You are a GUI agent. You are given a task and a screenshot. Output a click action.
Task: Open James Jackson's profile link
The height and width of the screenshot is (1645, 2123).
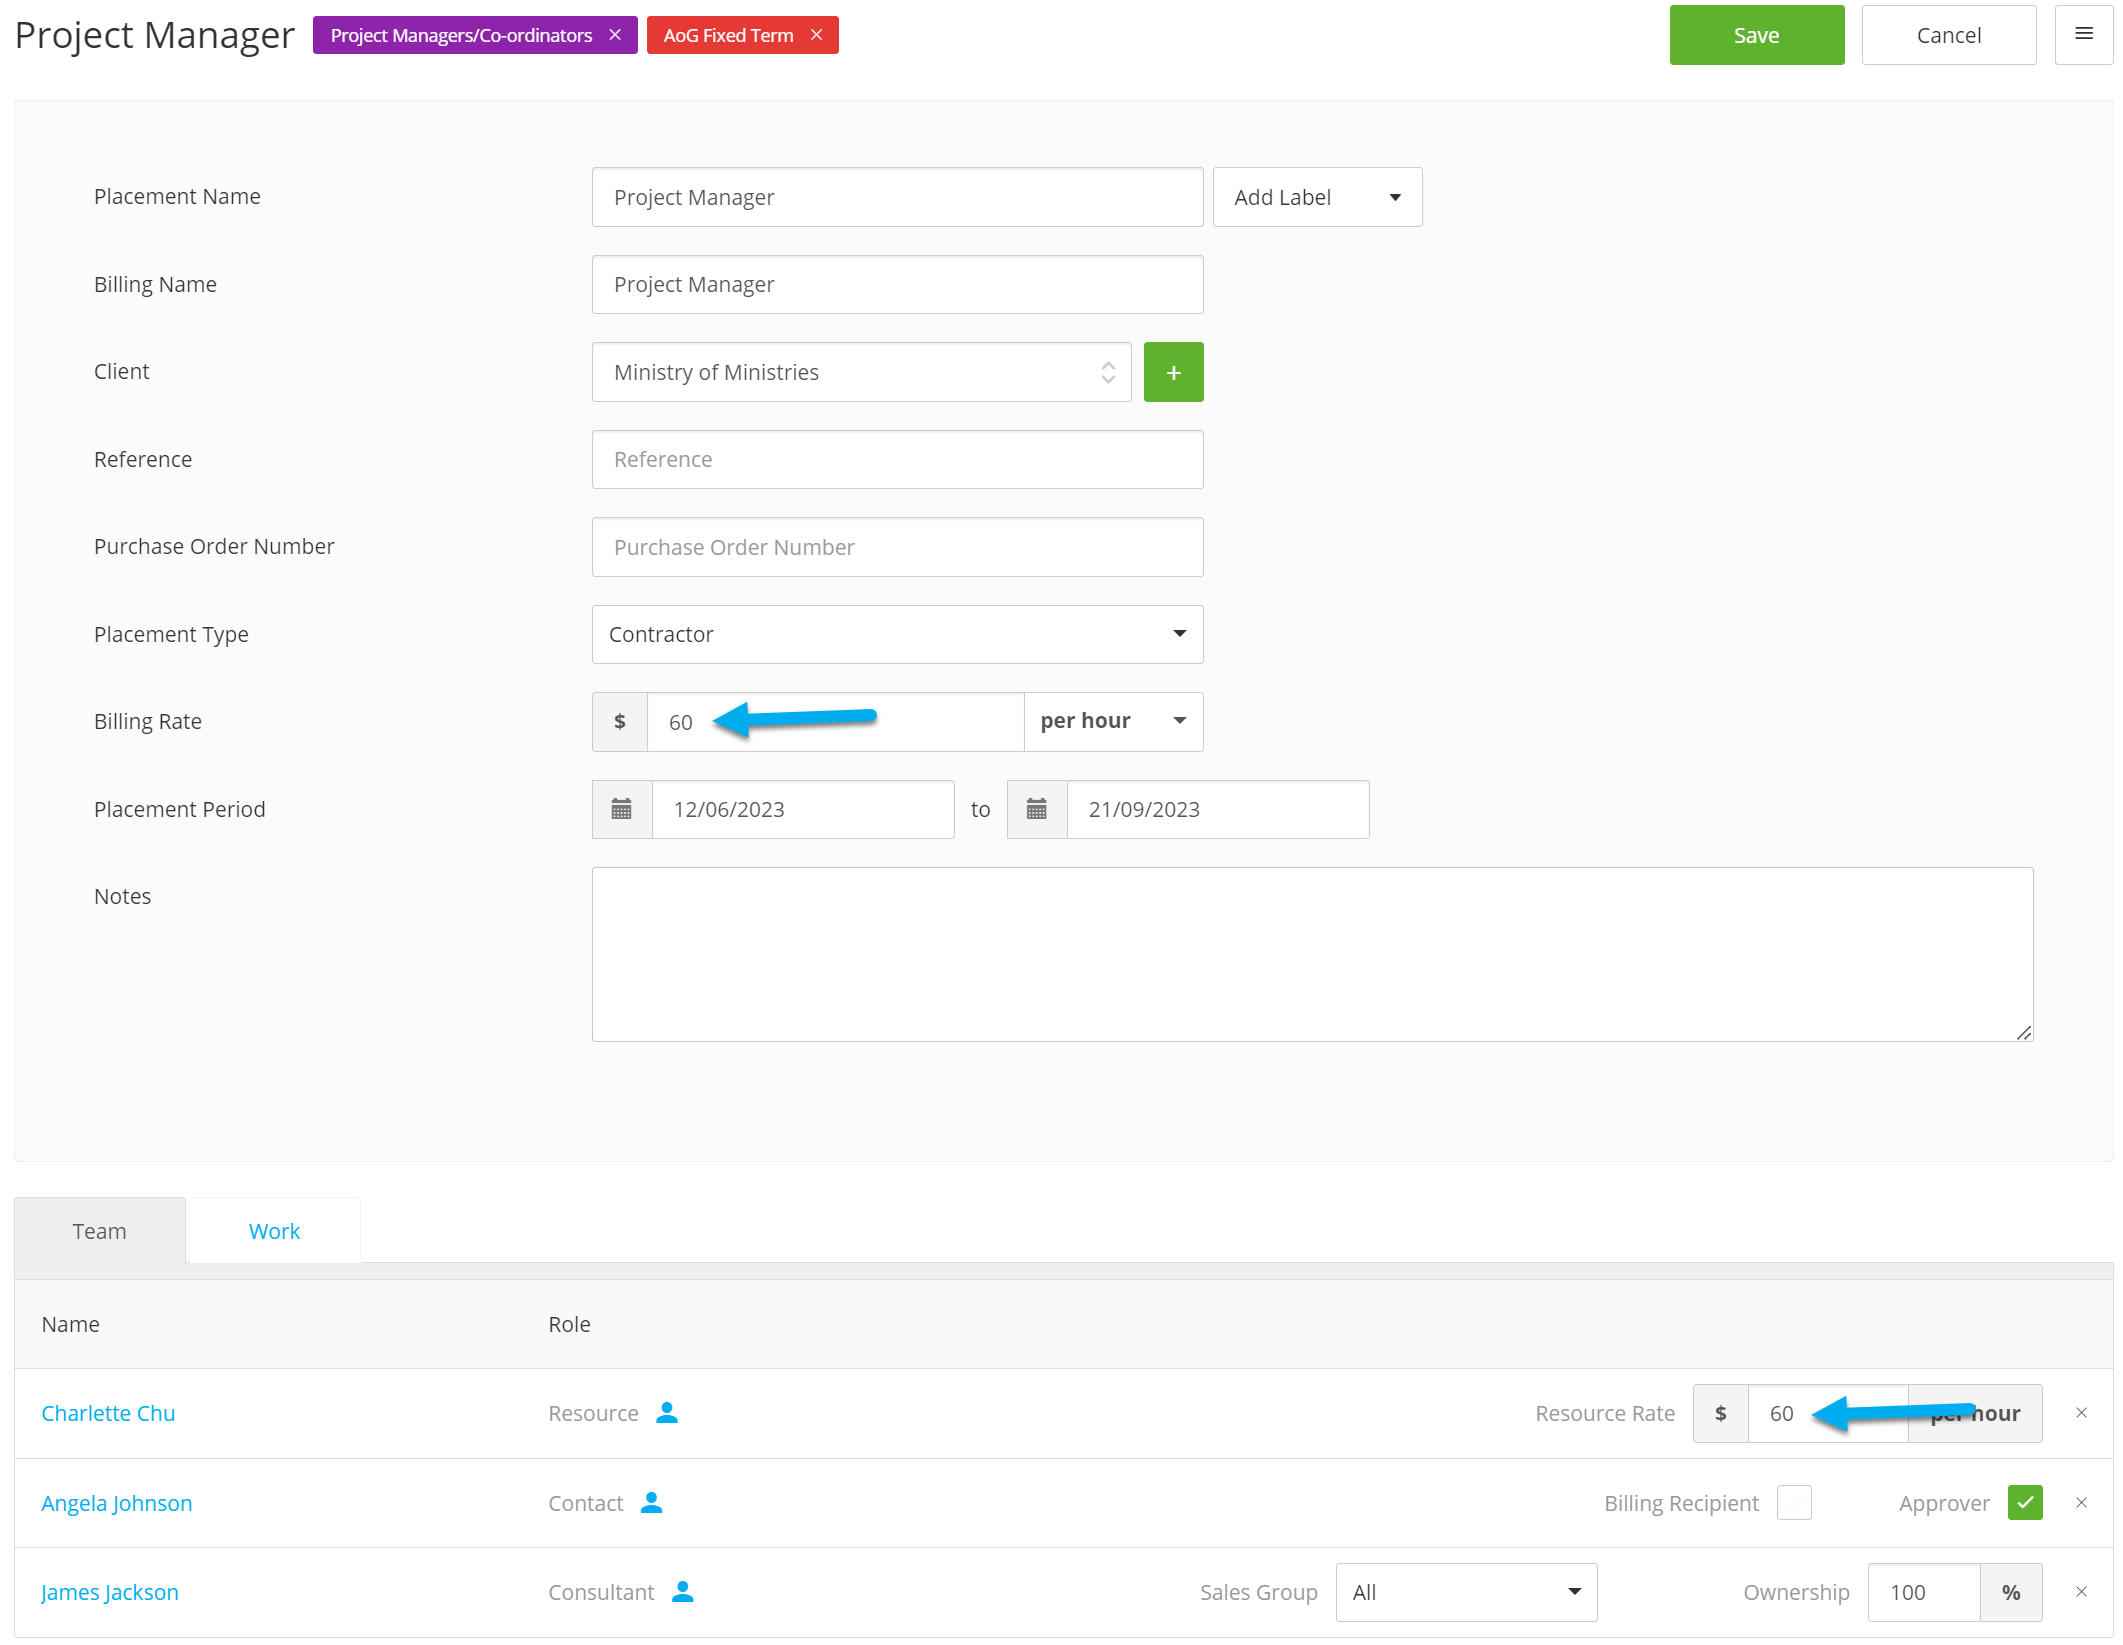(110, 1592)
